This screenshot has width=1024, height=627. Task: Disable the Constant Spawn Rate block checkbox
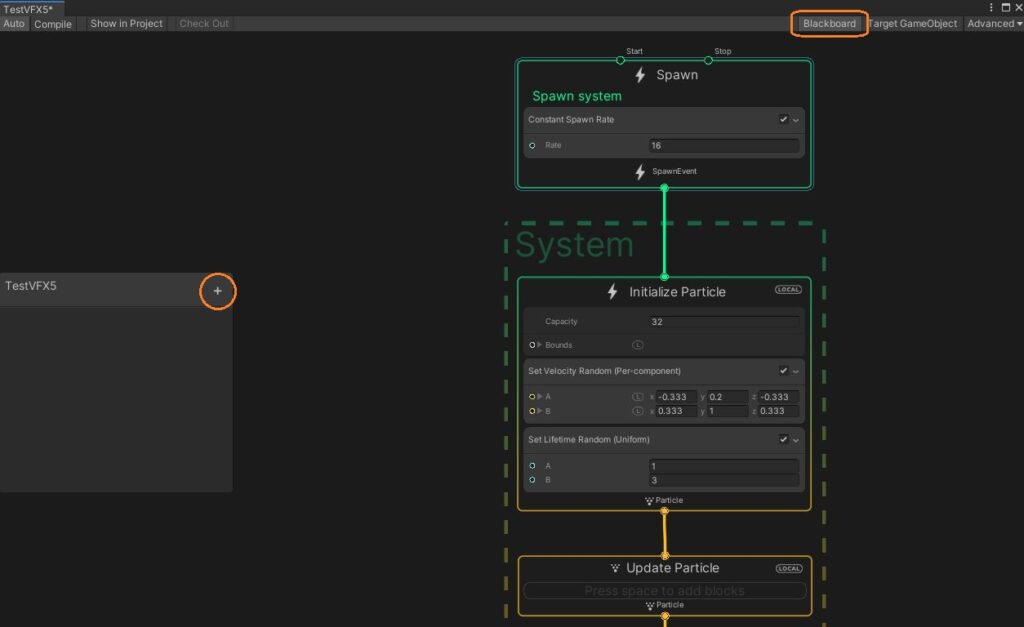tap(783, 120)
